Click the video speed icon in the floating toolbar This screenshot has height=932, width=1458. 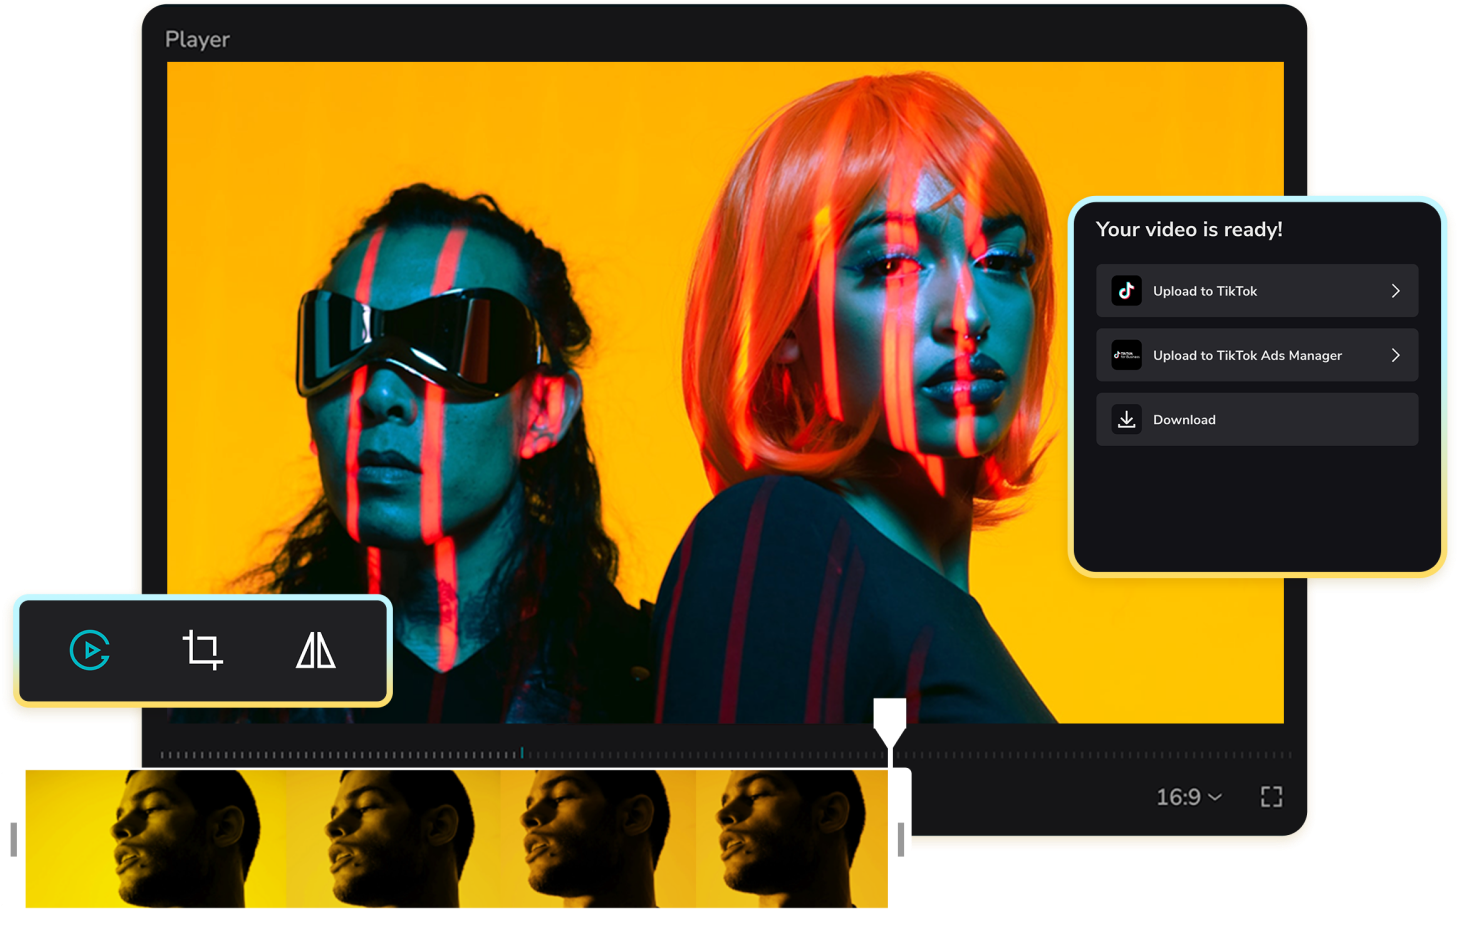point(90,651)
